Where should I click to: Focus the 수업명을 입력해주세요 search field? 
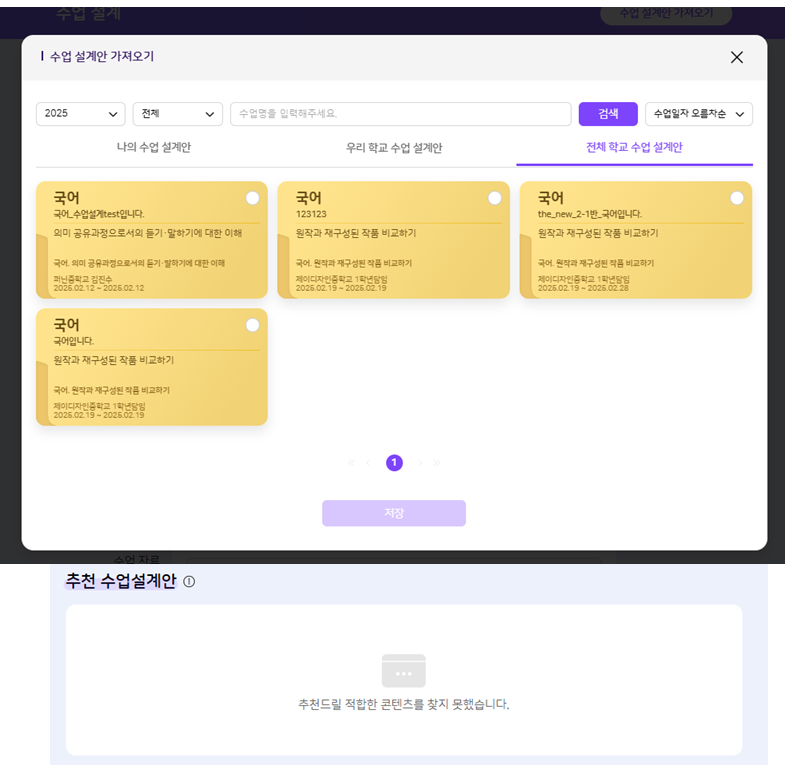(400, 114)
